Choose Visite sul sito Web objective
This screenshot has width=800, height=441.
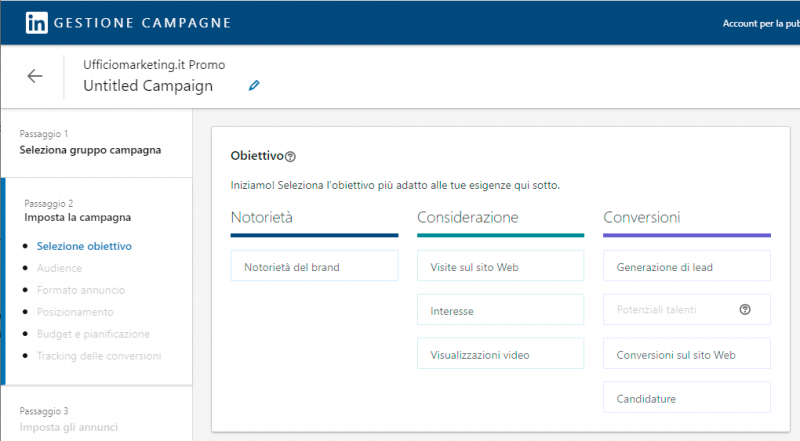(x=500, y=266)
